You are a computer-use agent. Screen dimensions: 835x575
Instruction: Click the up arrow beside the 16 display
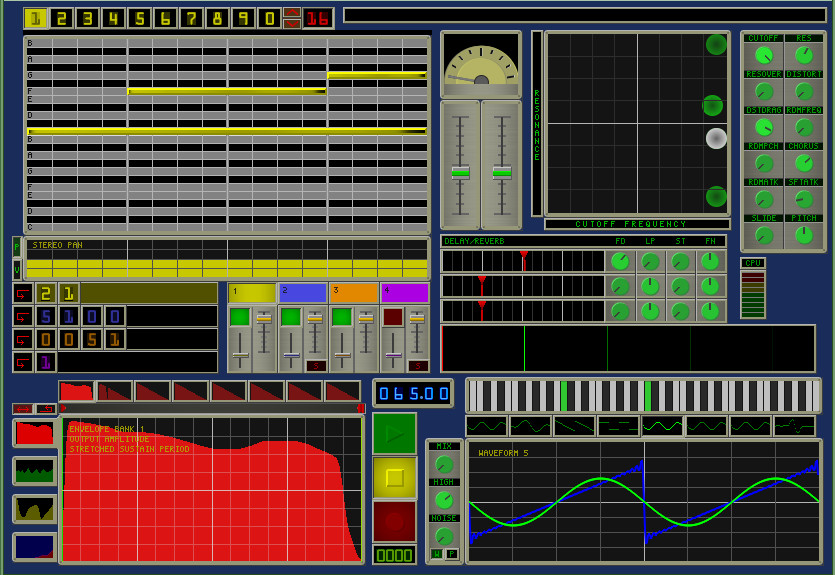pyautogui.click(x=292, y=13)
